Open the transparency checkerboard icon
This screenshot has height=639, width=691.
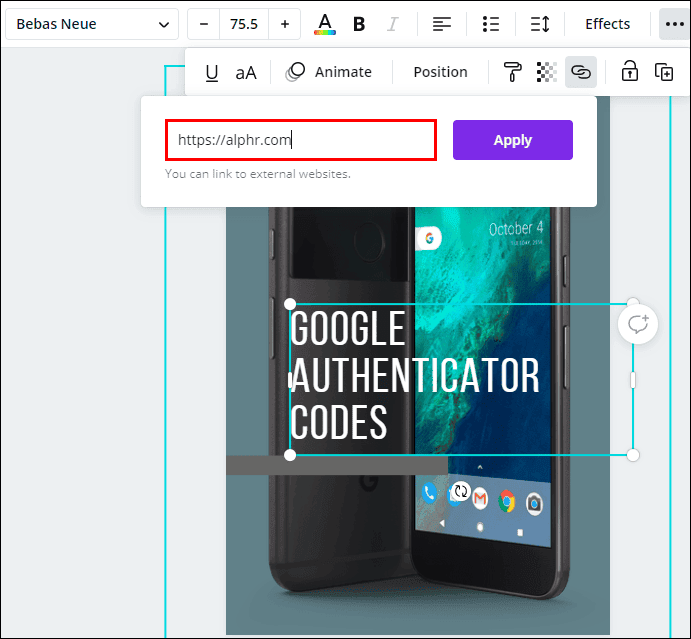point(546,72)
